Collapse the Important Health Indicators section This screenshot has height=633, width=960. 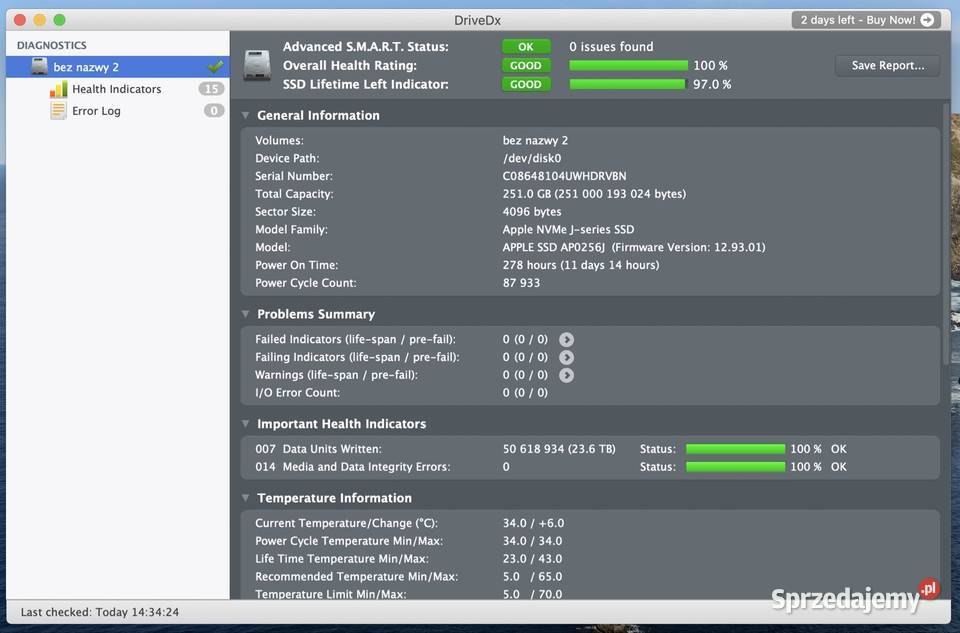pyautogui.click(x=246, y=424)
